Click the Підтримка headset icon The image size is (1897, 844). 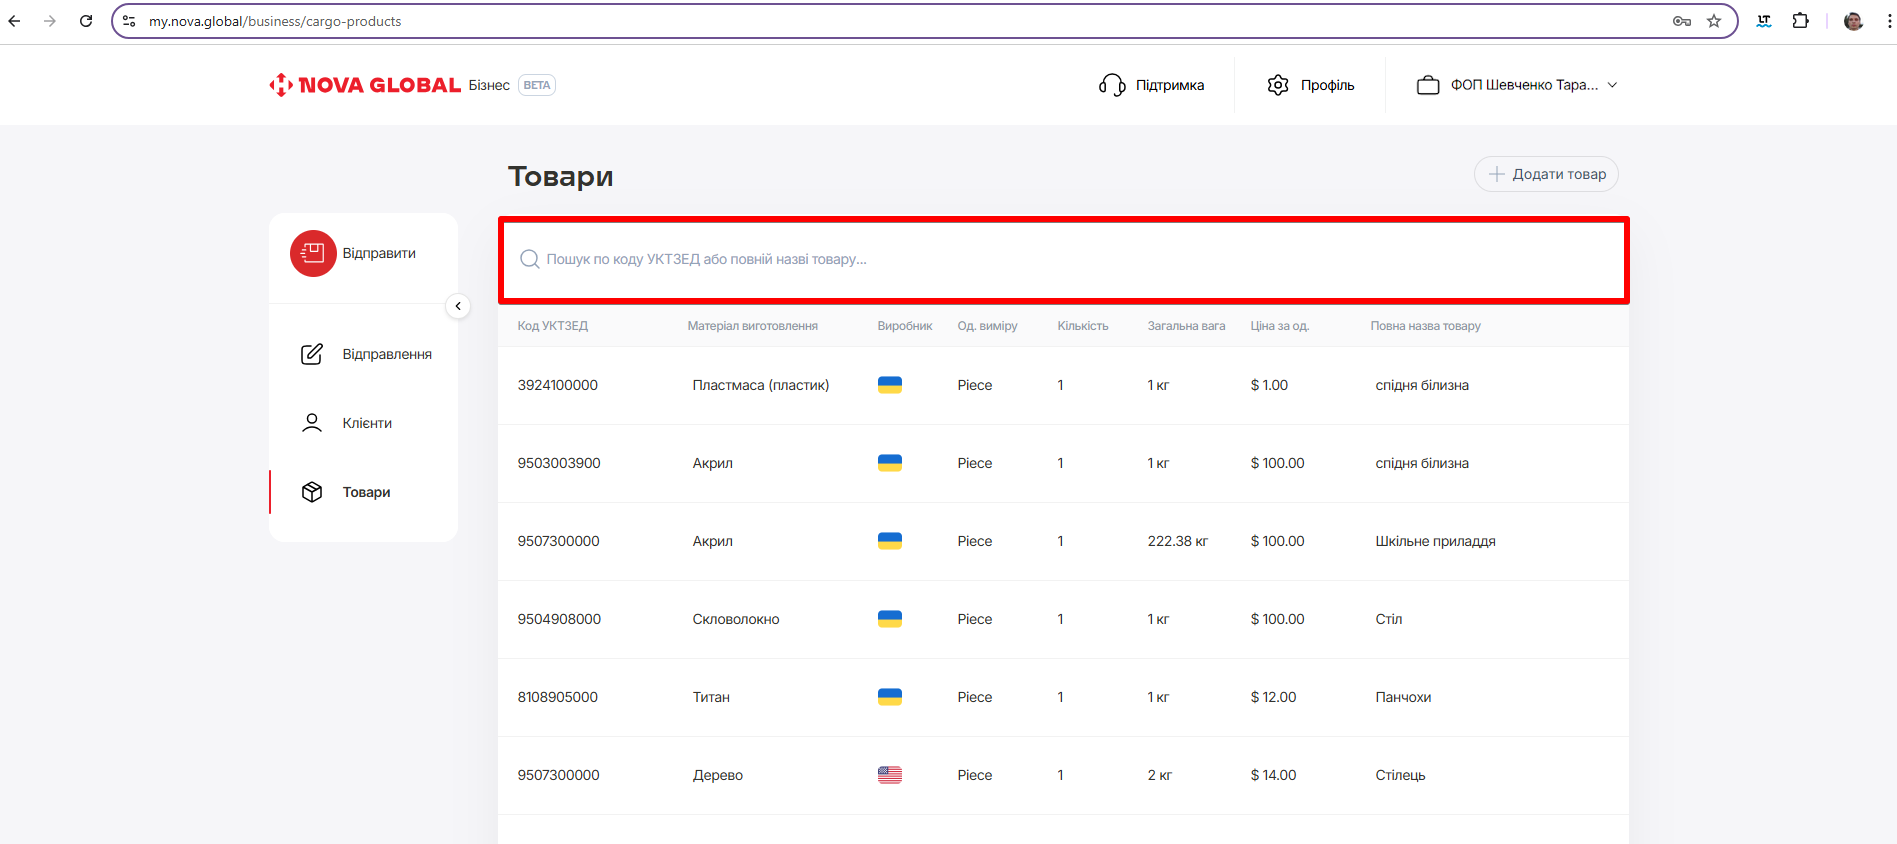click(1112, 85)
